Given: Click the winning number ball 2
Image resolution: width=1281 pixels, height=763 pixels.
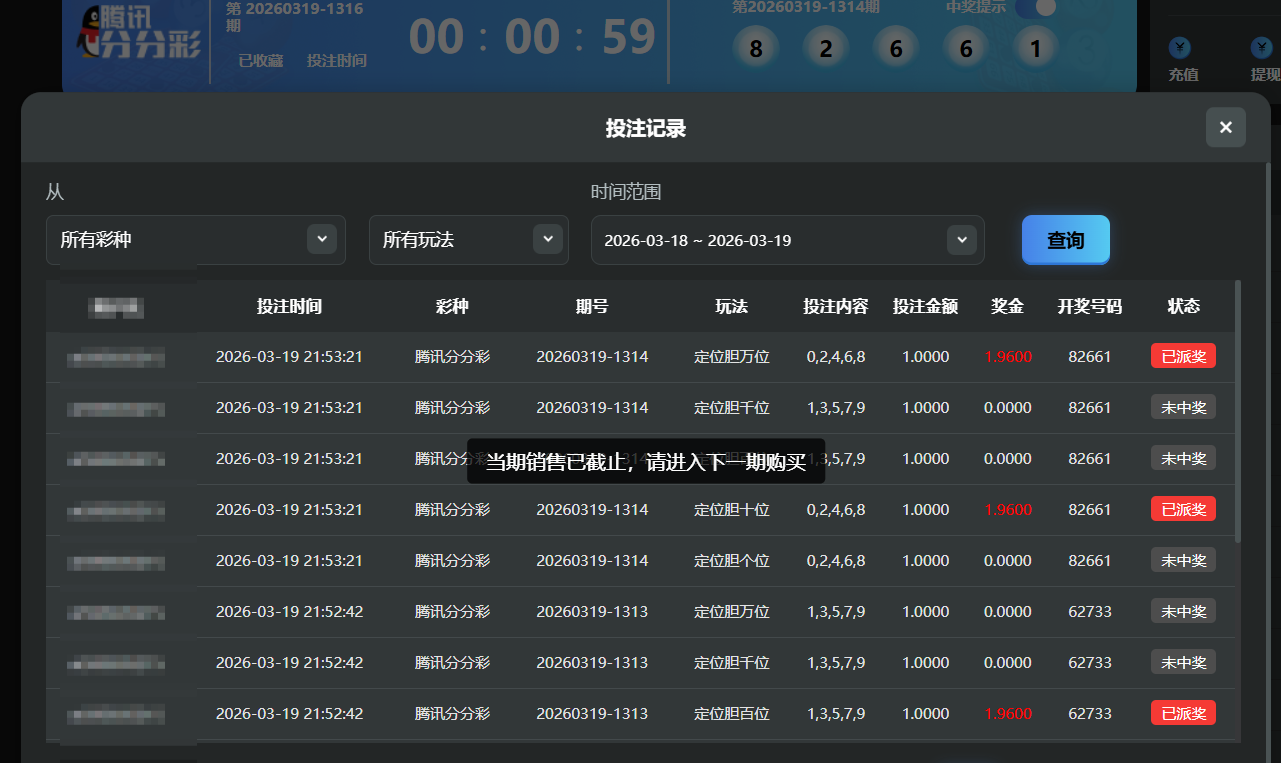Looking at the screenshot, I should (826, 48).
